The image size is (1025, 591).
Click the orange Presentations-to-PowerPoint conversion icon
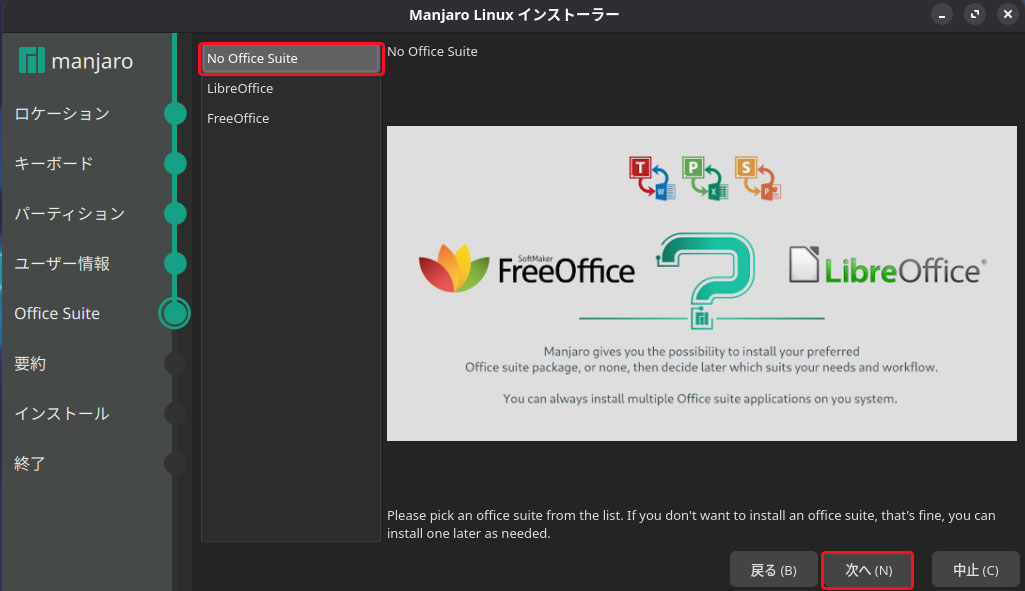point(758,177)
